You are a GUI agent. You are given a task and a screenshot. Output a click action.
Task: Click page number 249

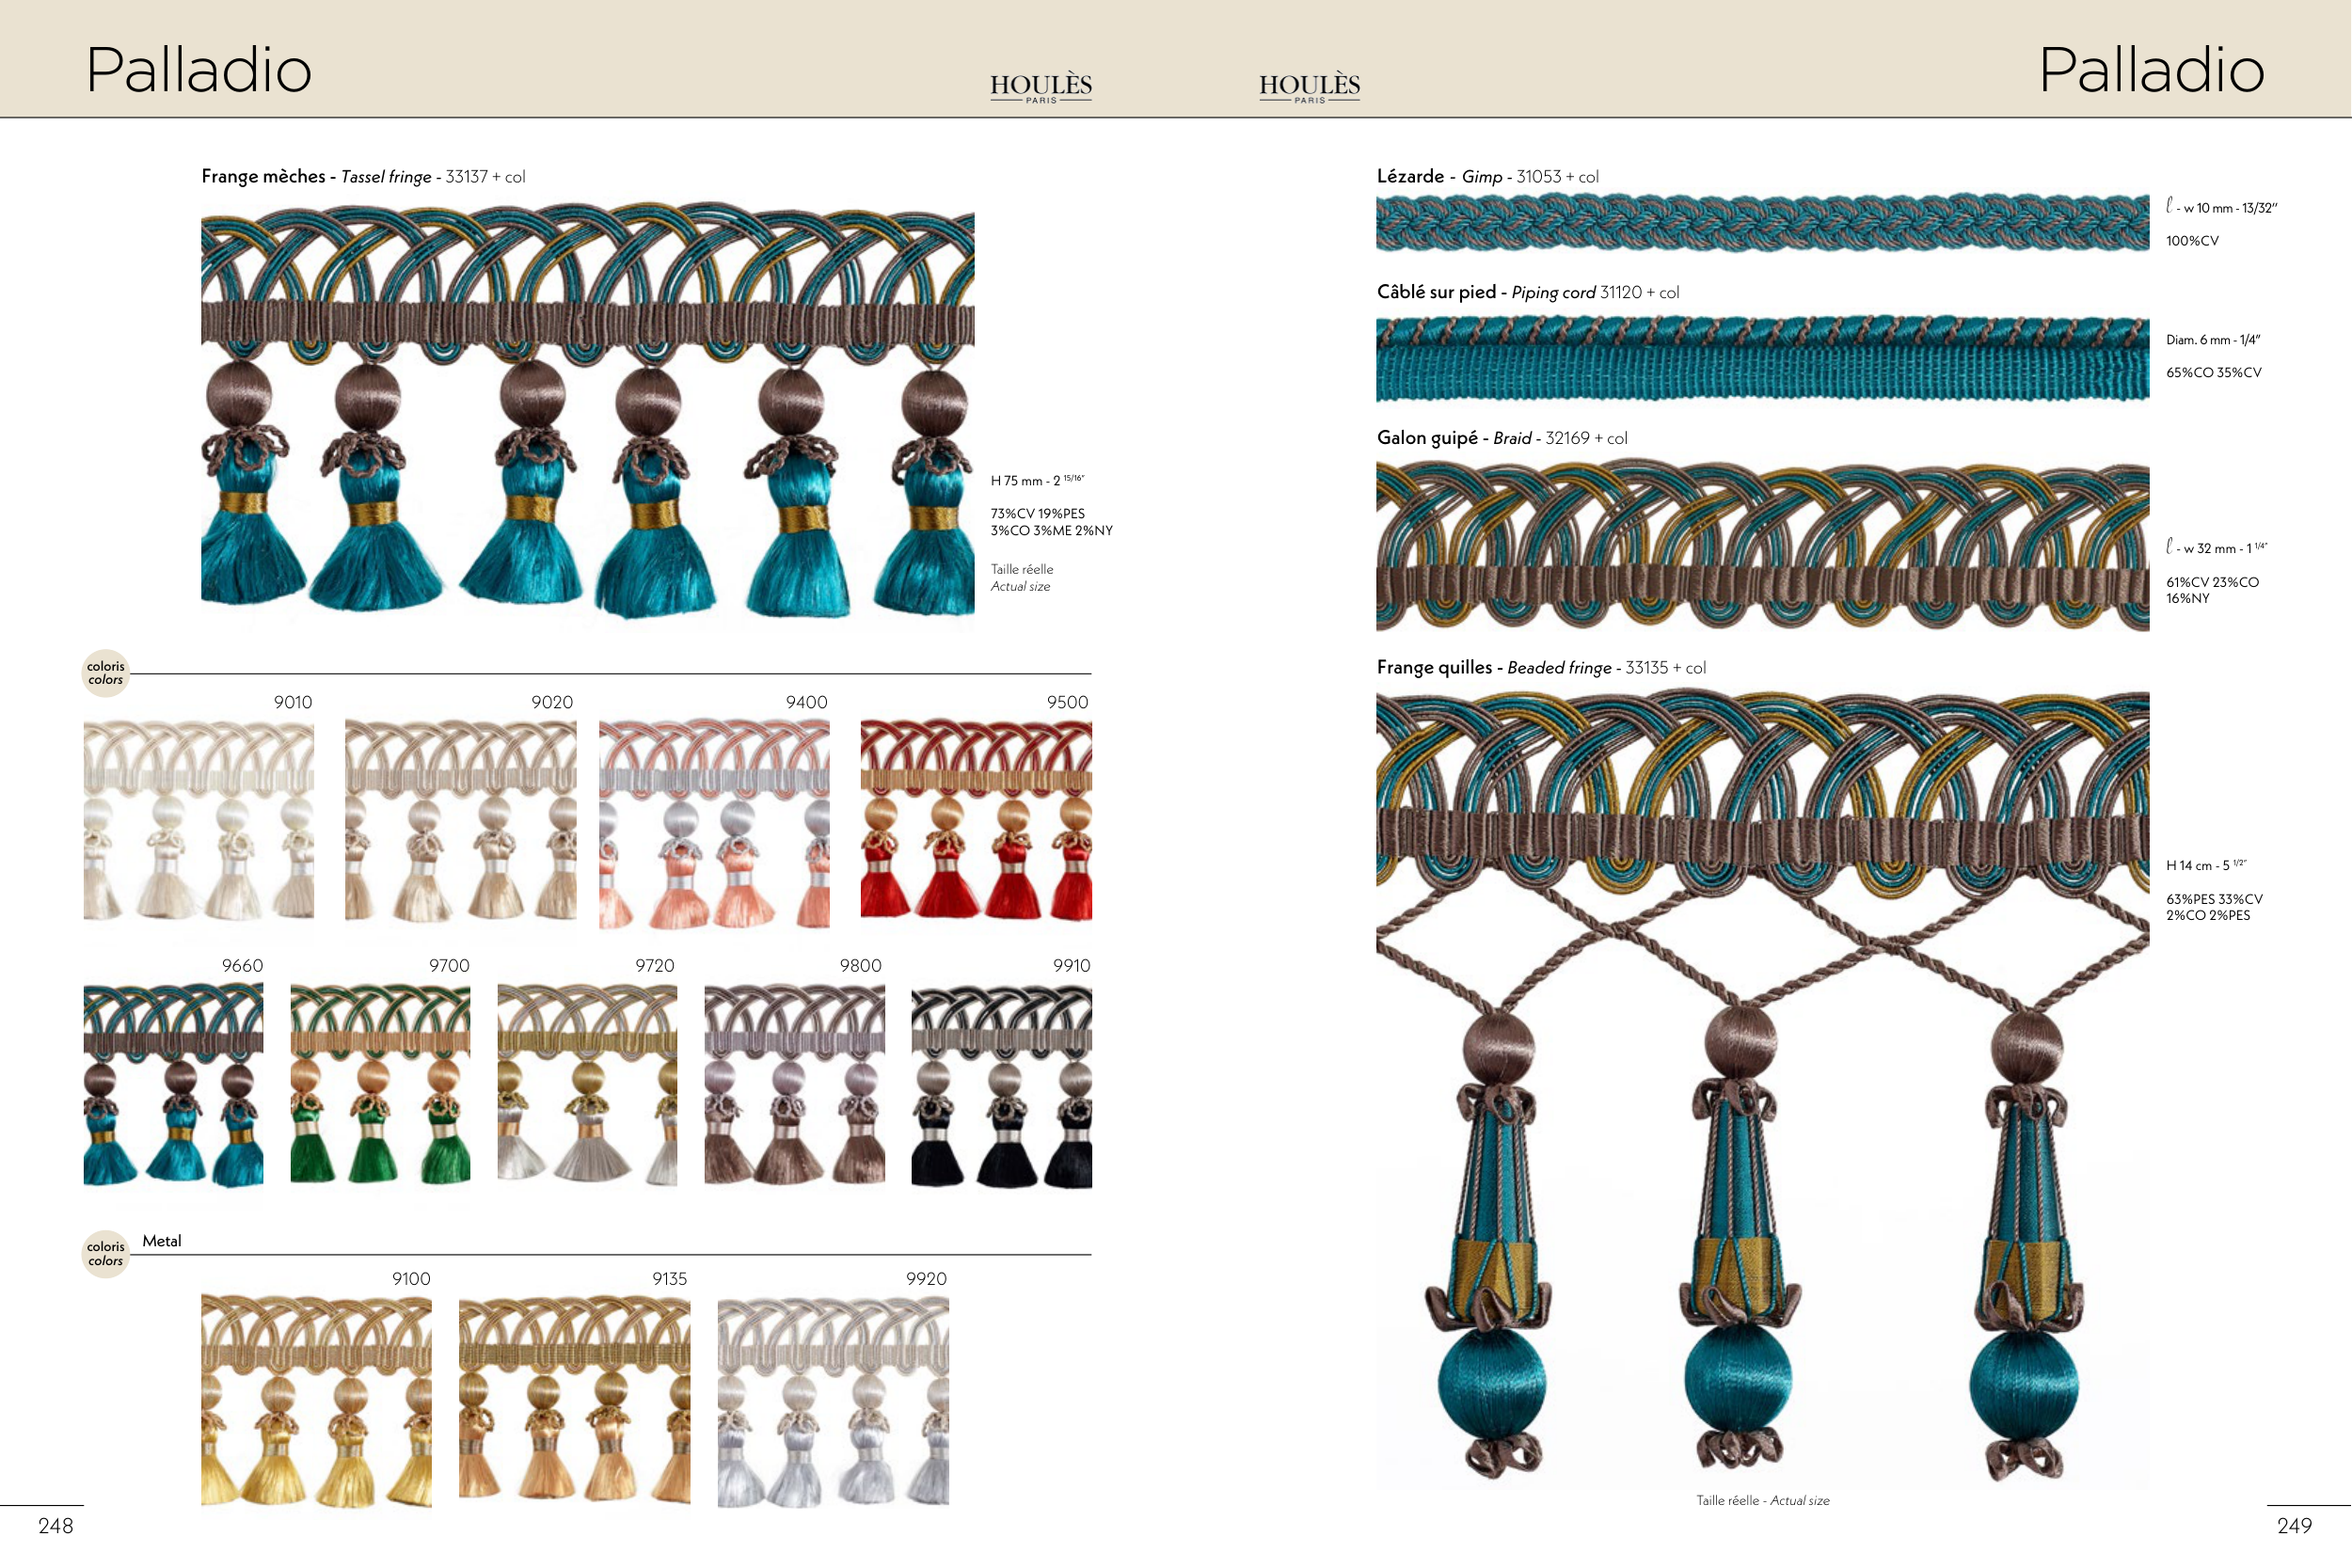click(2294, 1525)
